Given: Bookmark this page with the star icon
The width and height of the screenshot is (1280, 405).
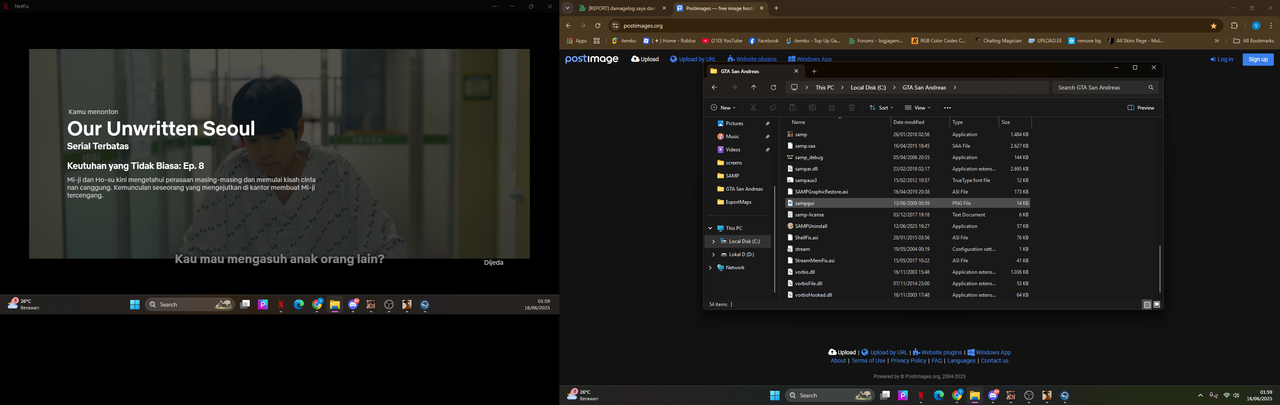Looking at the screenshot, I should point(1214,25).
